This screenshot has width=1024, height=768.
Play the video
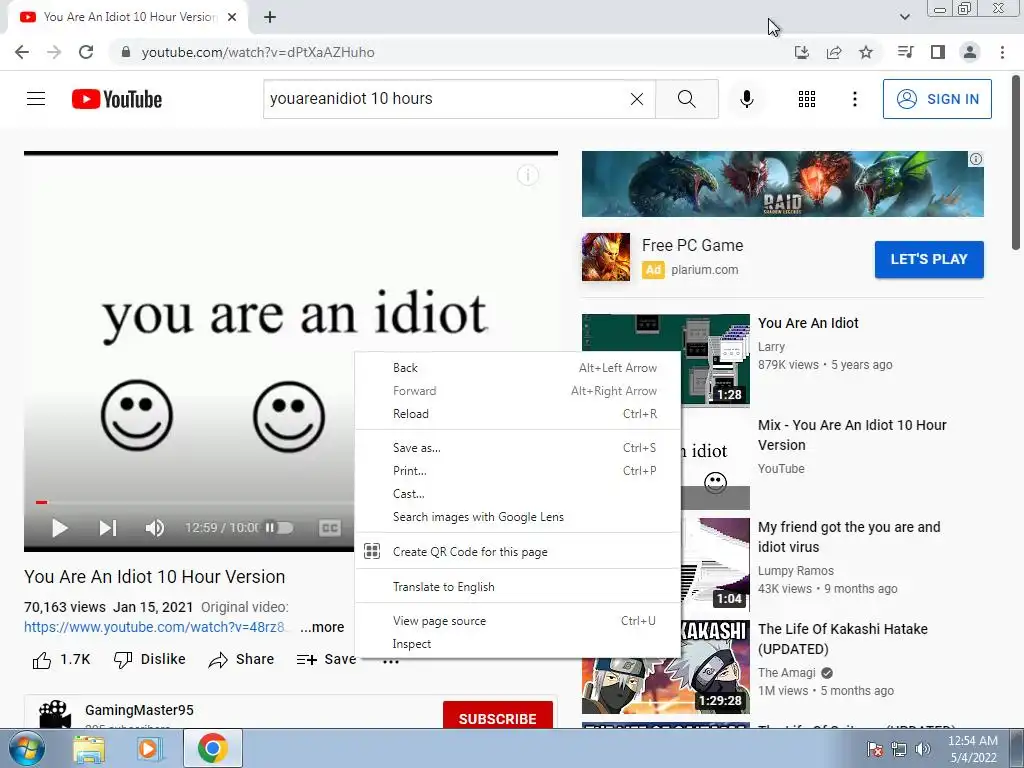tap(59, 528)
